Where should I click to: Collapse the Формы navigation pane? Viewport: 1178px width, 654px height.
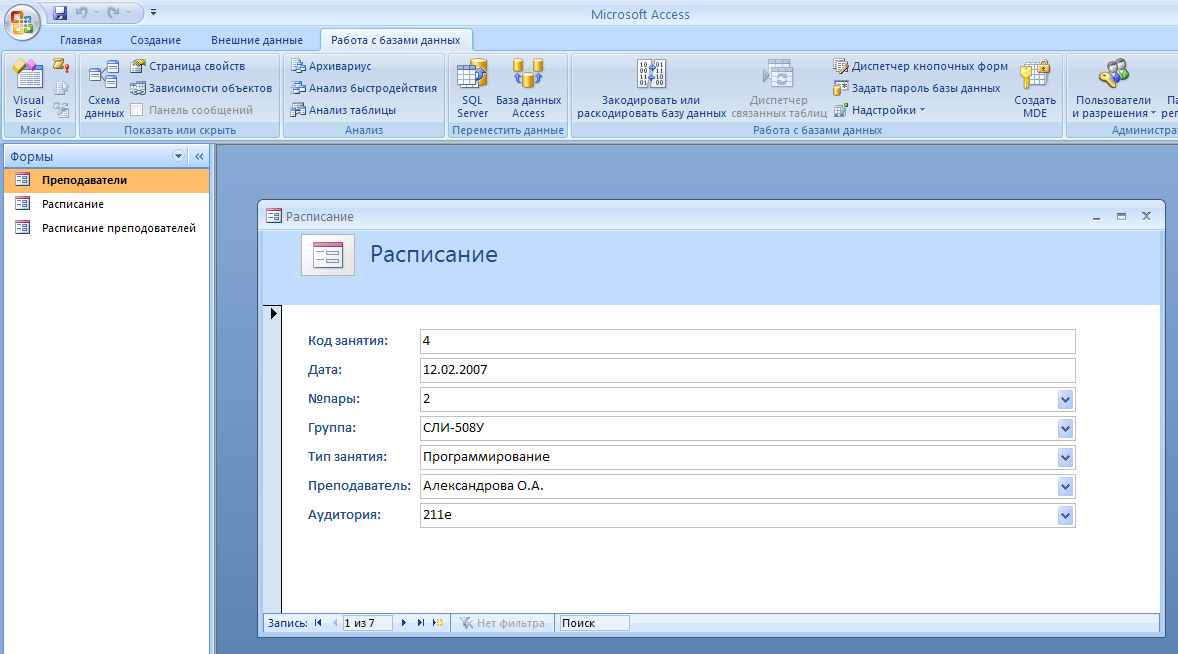[198, 157]
